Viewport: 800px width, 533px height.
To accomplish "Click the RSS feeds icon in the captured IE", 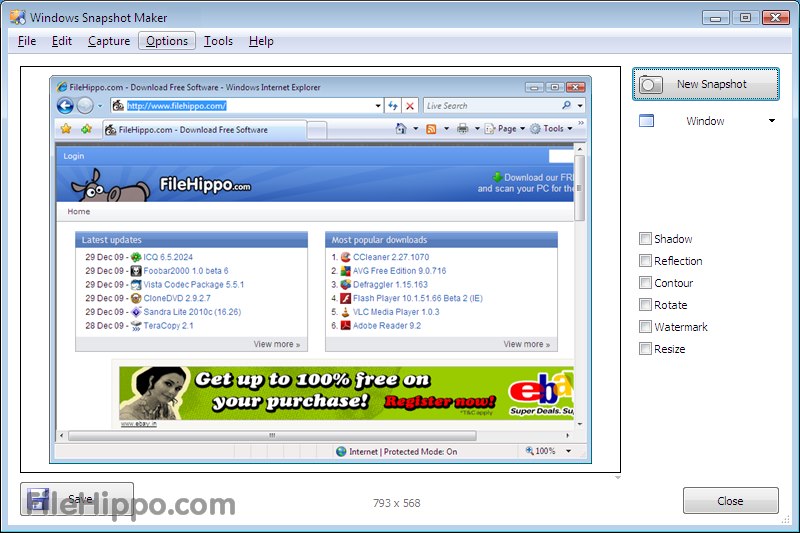I will 431,129.
